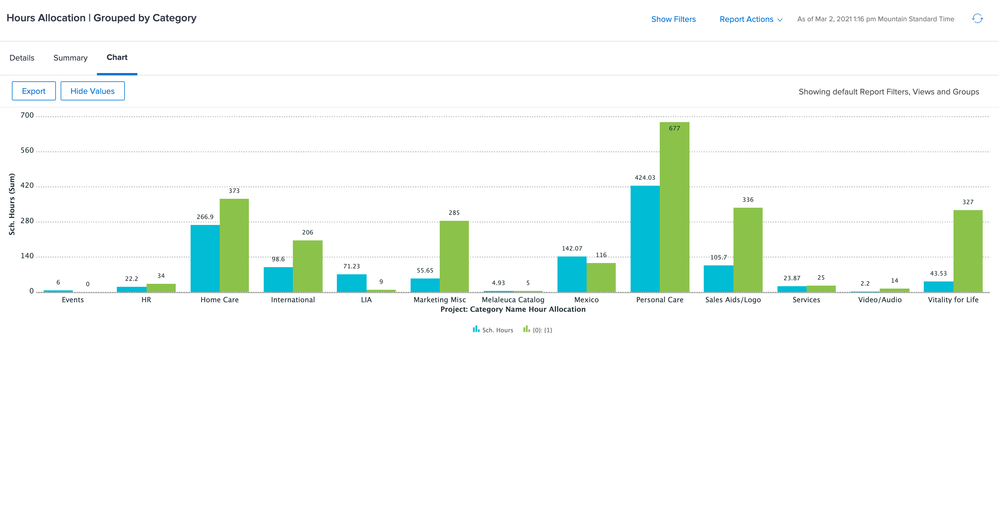Click the blue LIA bar

pyautogui.click(x=352, y=283)
